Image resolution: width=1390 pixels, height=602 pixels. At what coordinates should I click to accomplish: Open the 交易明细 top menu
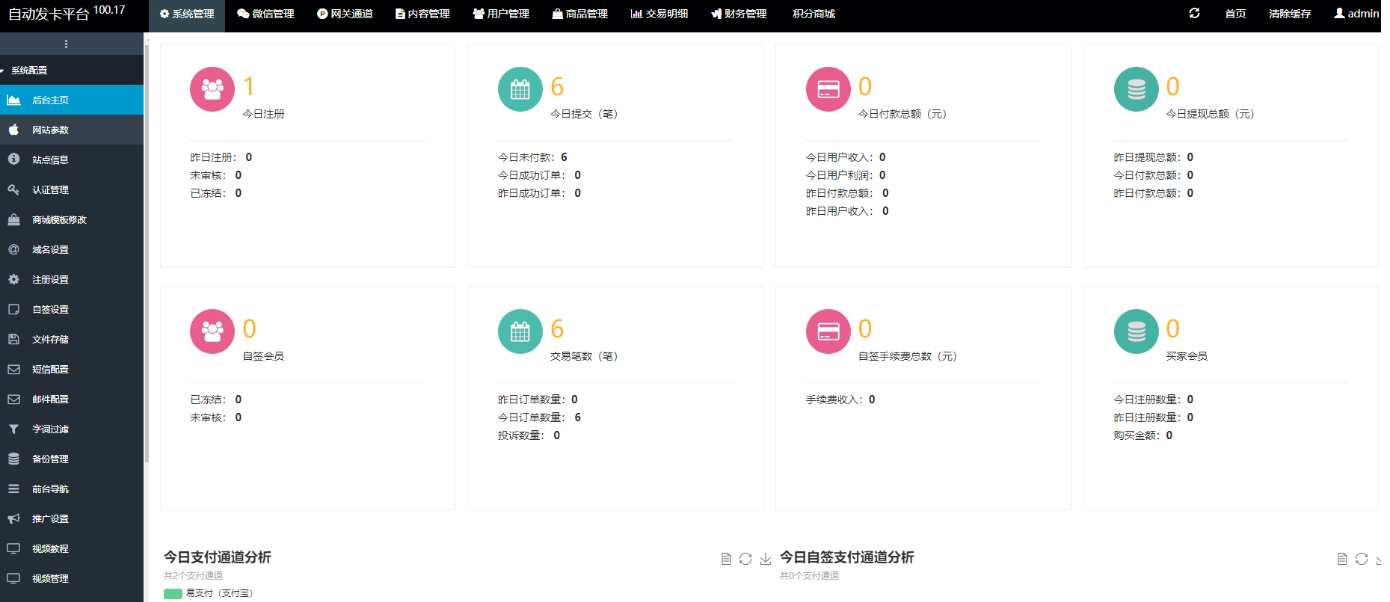[x=659, y=15]
